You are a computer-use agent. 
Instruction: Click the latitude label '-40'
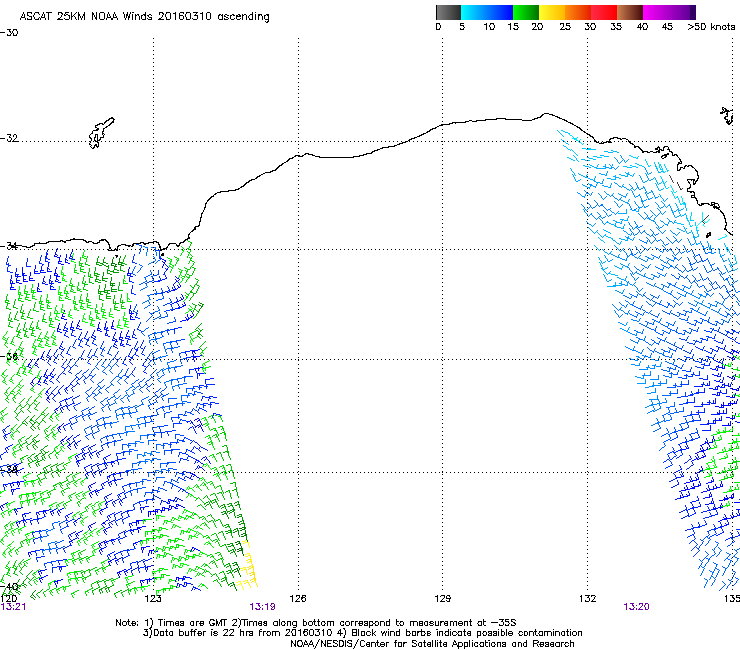pos(9,586)
